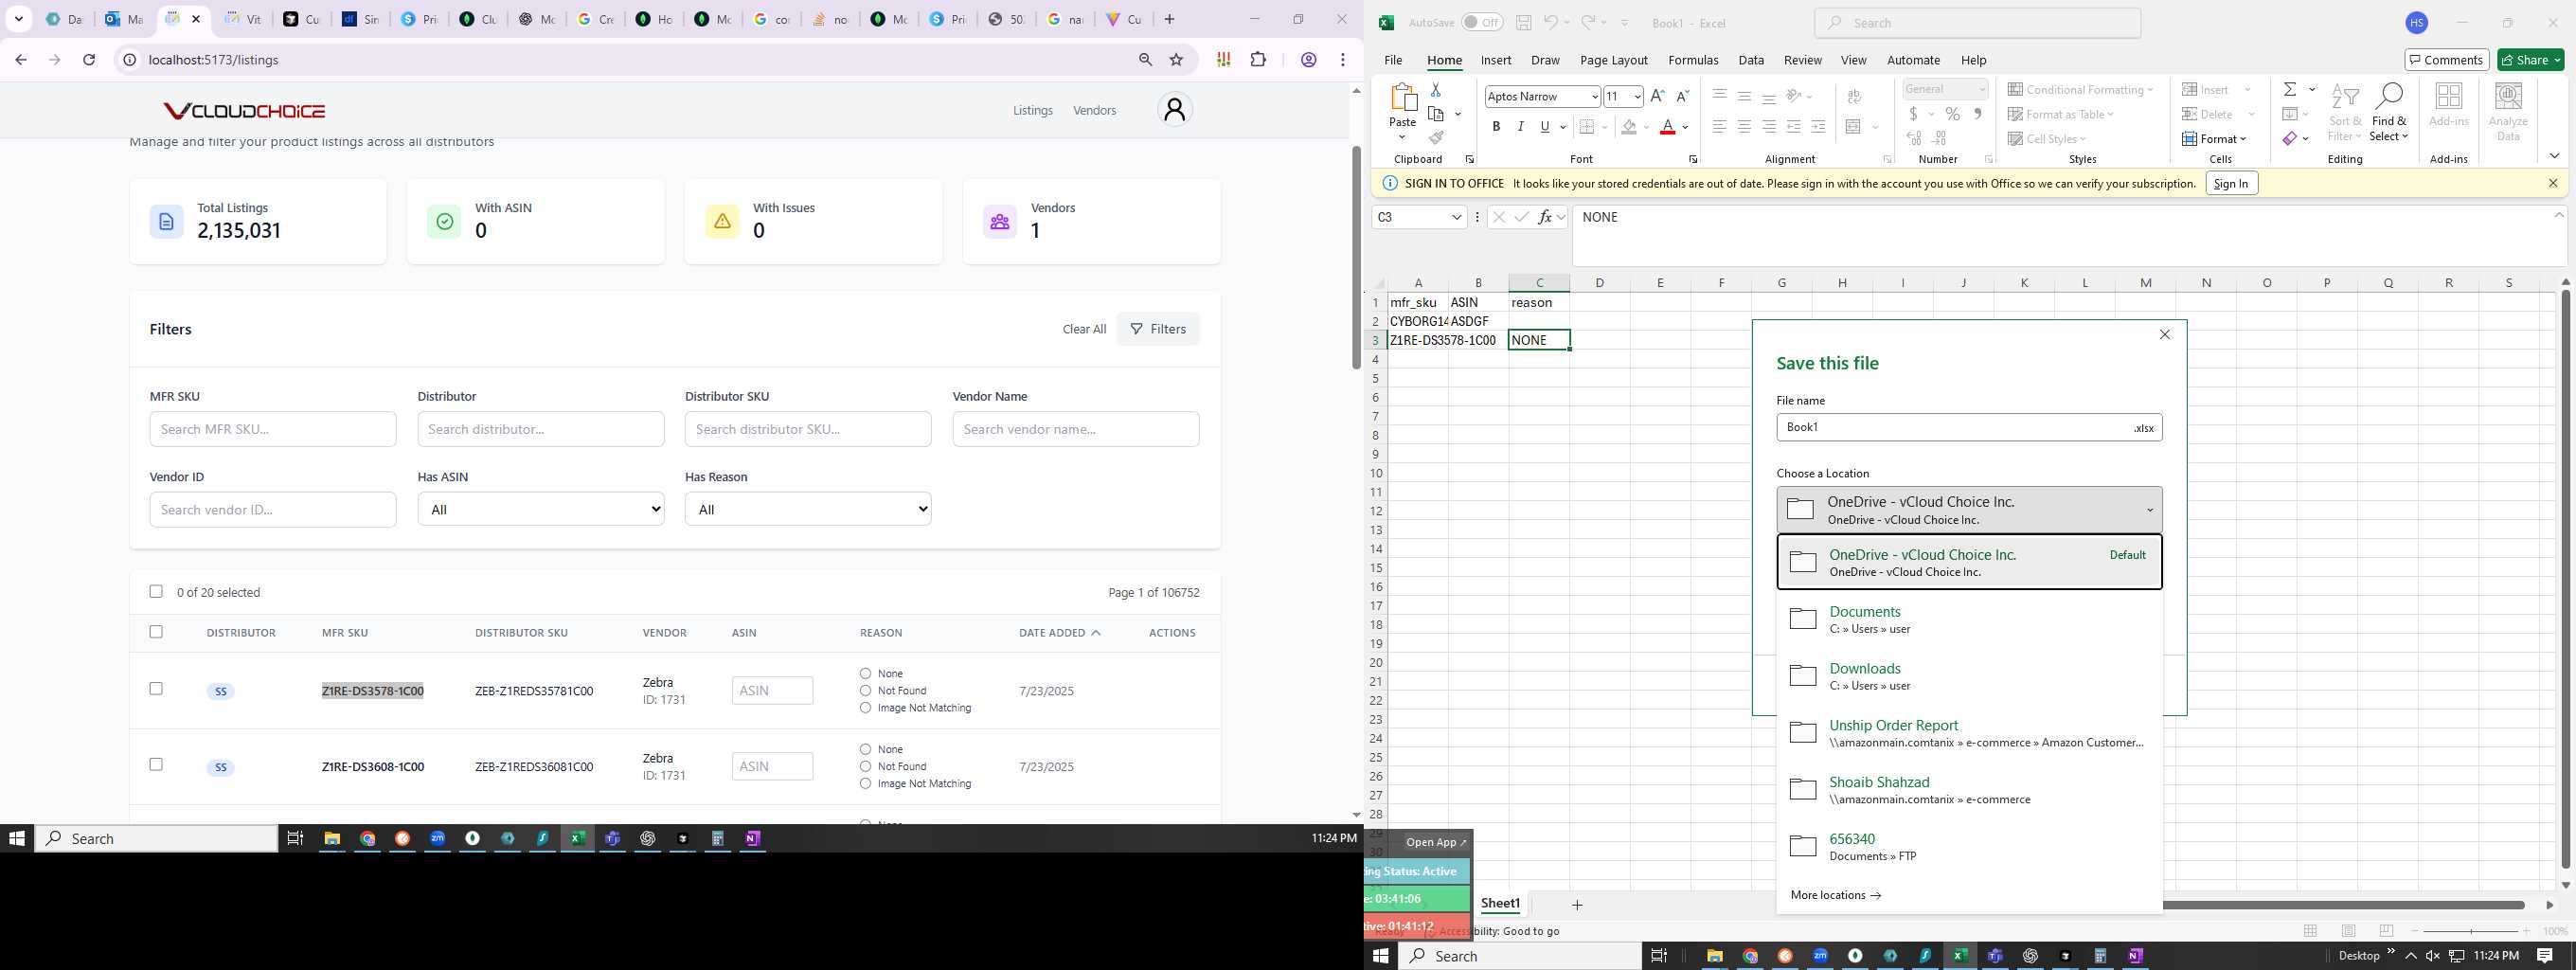Click the fill color bucket swatch
The height and width of the screenshot is (970, 2576).
point(1629,127)
